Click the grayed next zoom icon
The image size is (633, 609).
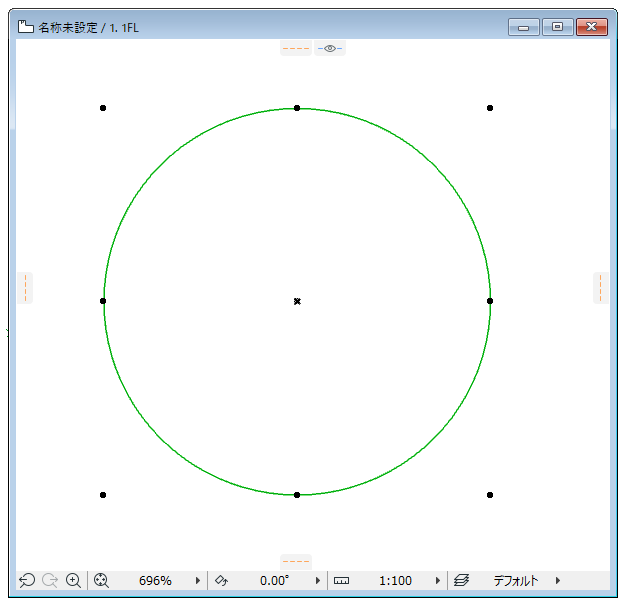50,580
